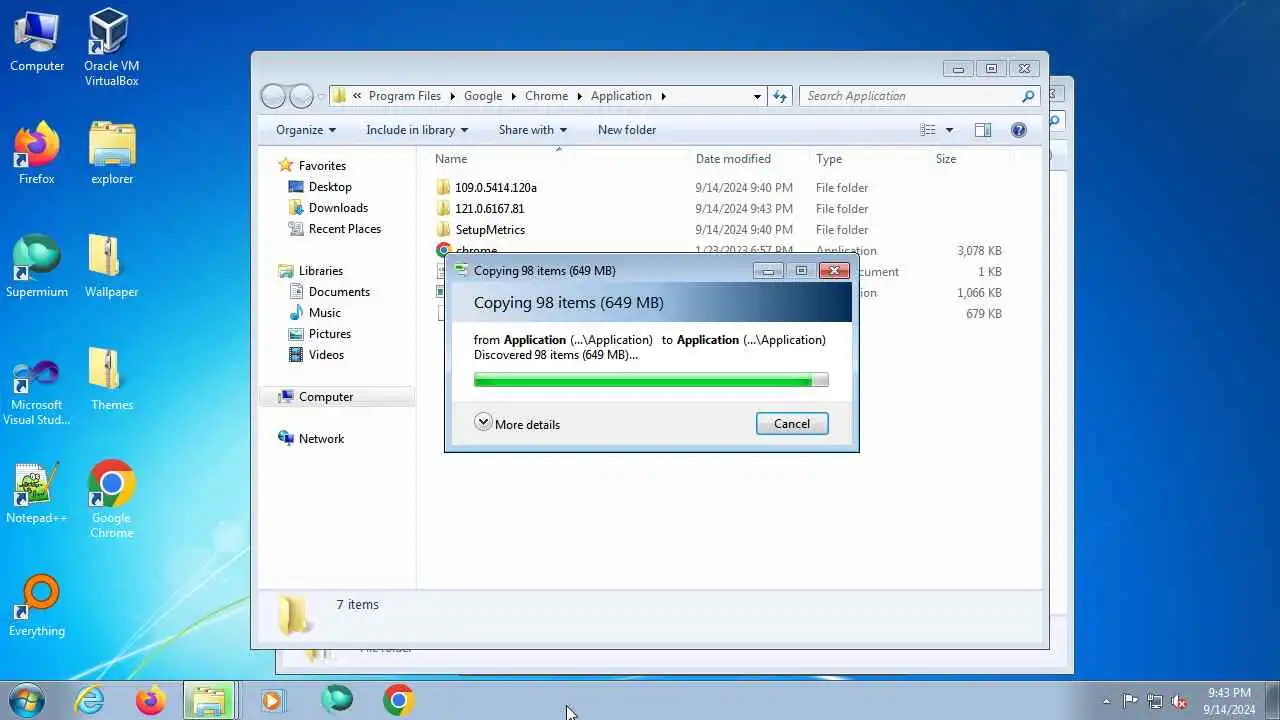Expand the arrow after Application breadcrumb
The width and height of the screenshot is (1280, 720).
click(x=663, y=96)
